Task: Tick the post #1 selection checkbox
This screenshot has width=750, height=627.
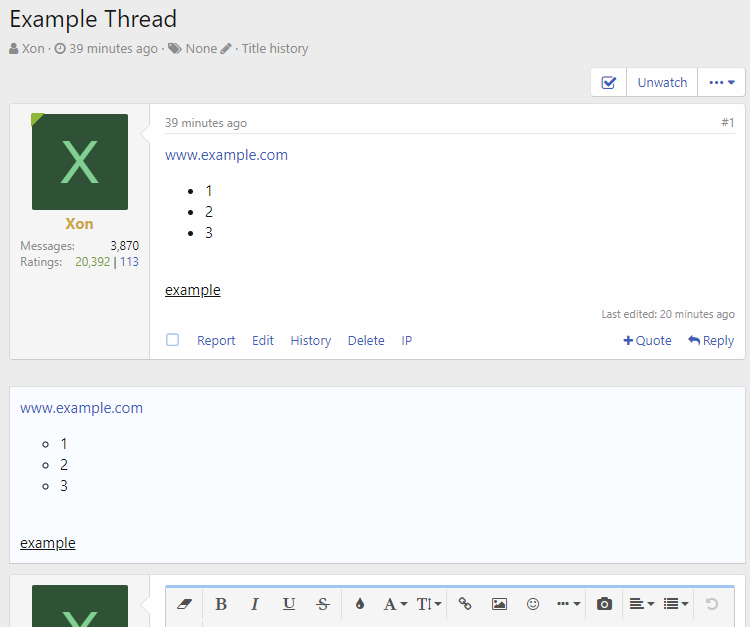Action: click(x=172, y=340)
